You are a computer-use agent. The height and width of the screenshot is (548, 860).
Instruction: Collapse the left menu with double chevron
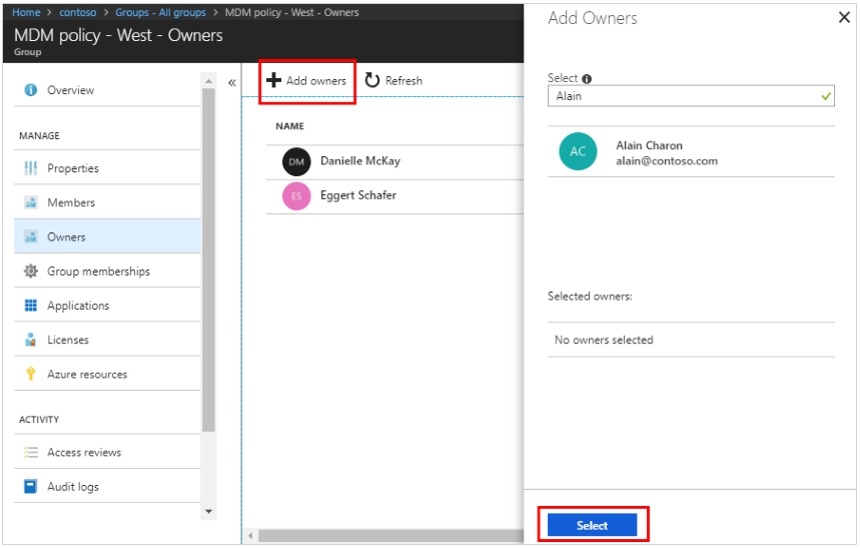[232, 82]
